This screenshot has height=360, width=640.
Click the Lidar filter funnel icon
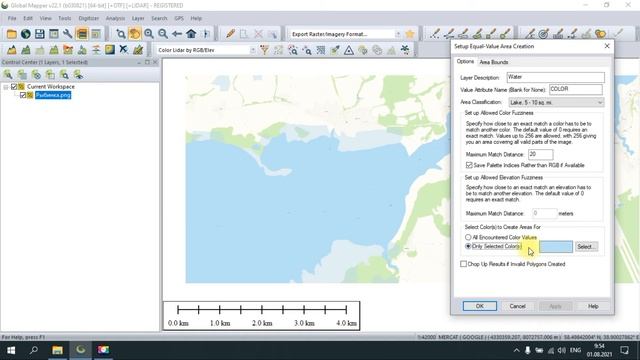264,50
